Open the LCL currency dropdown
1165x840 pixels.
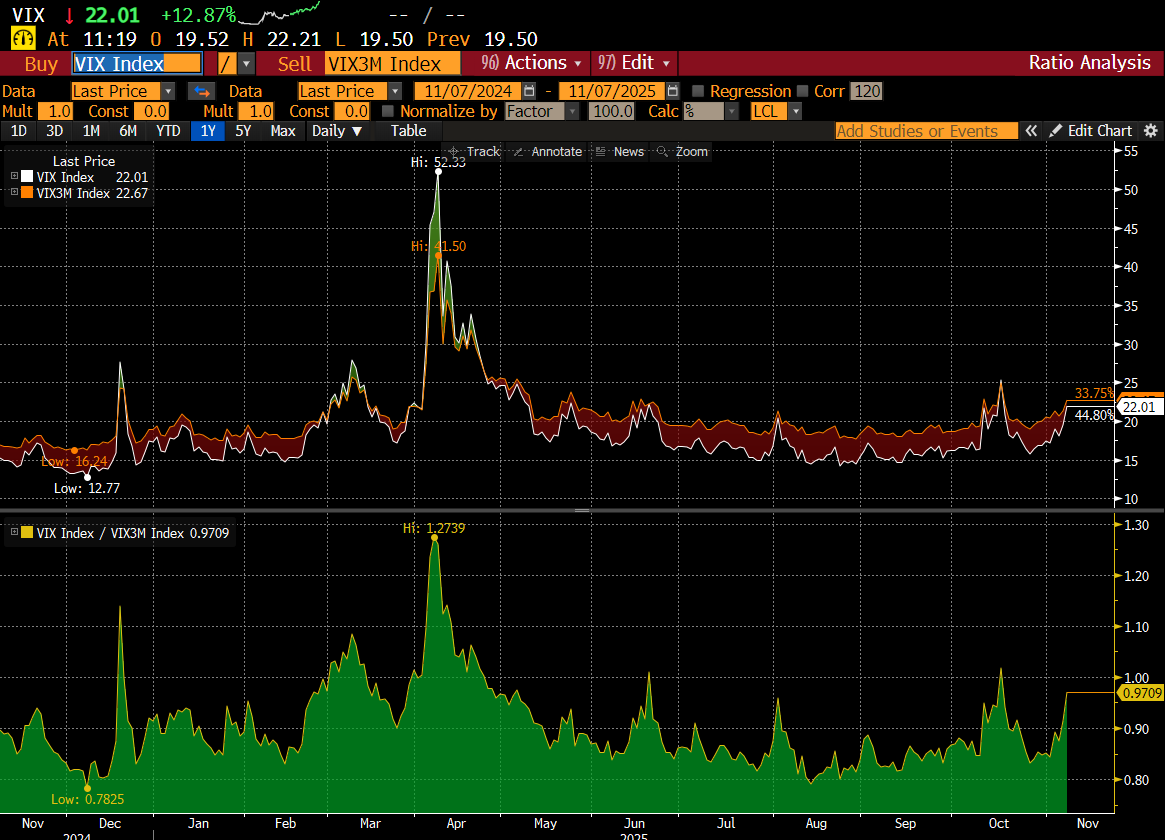[796, 111]
